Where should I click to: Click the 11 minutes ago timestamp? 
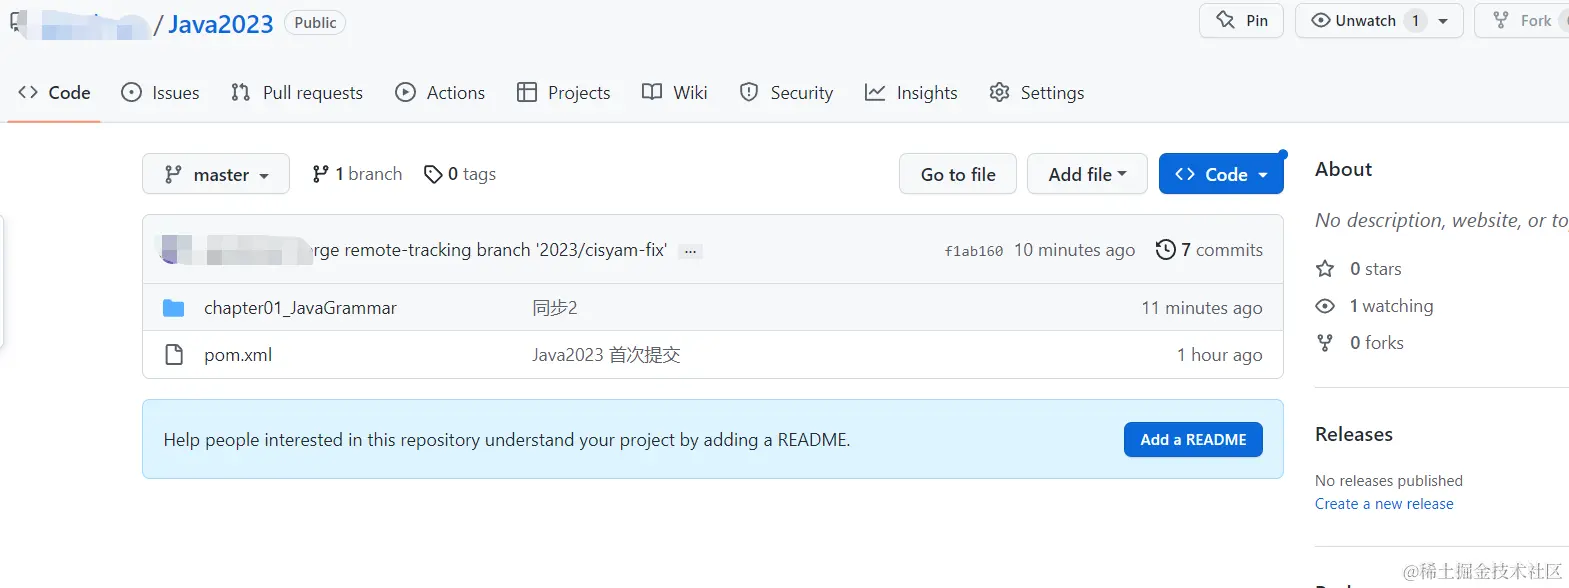click(1201, 308)
